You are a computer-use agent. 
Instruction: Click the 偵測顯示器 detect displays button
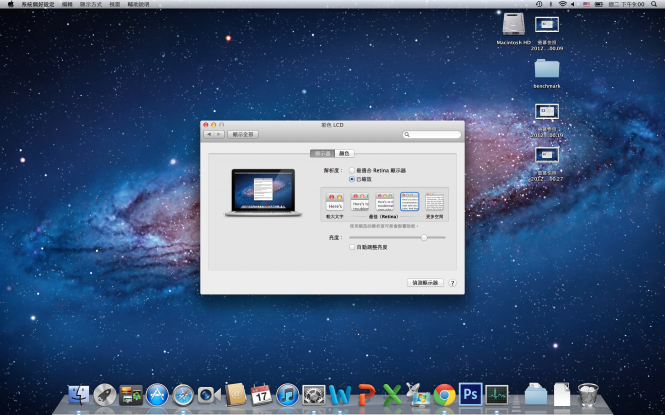point(425,283)
